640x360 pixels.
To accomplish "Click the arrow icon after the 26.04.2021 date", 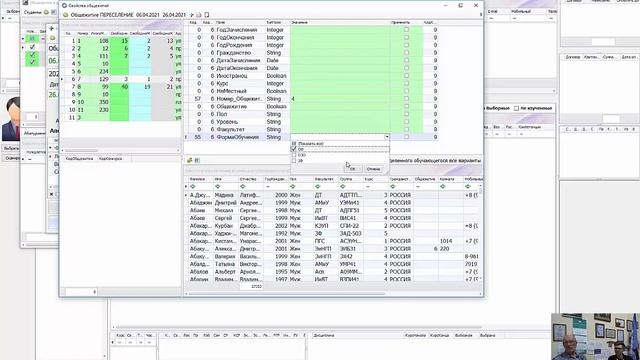I will click(x=192, y=15).
